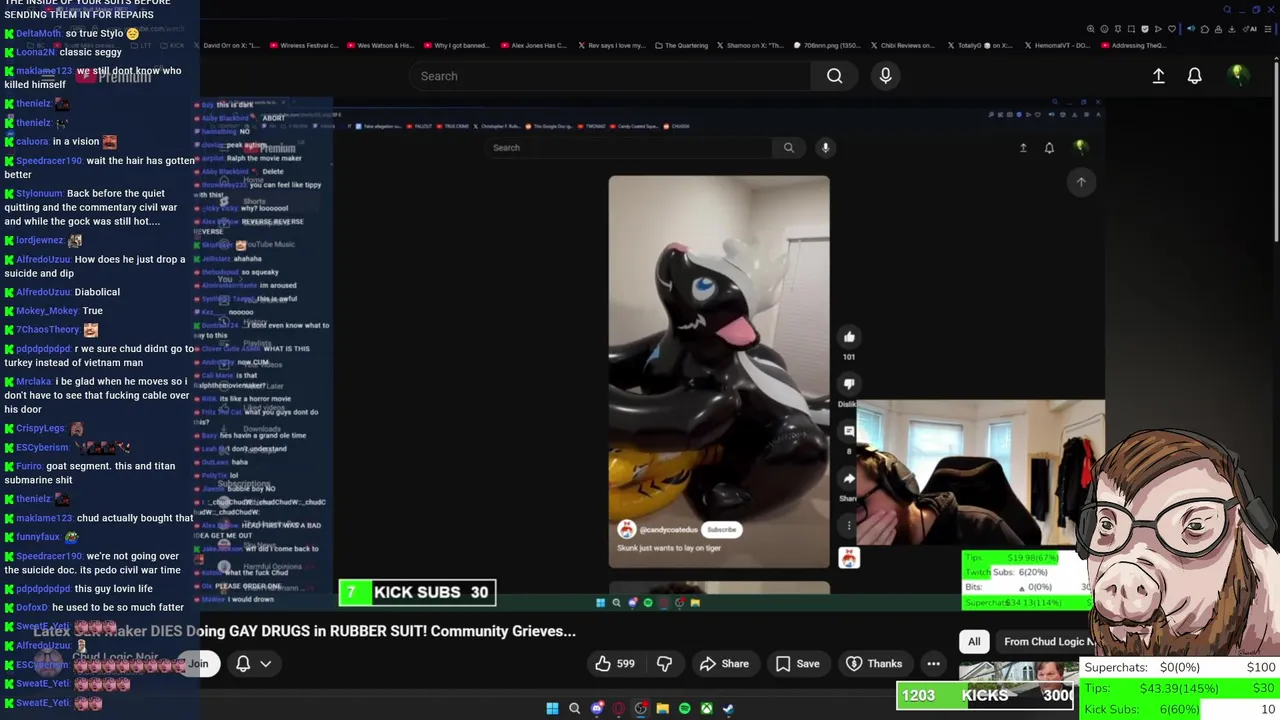
Task: Click into the main YouTube Search field
Action: tap(610, 76)
